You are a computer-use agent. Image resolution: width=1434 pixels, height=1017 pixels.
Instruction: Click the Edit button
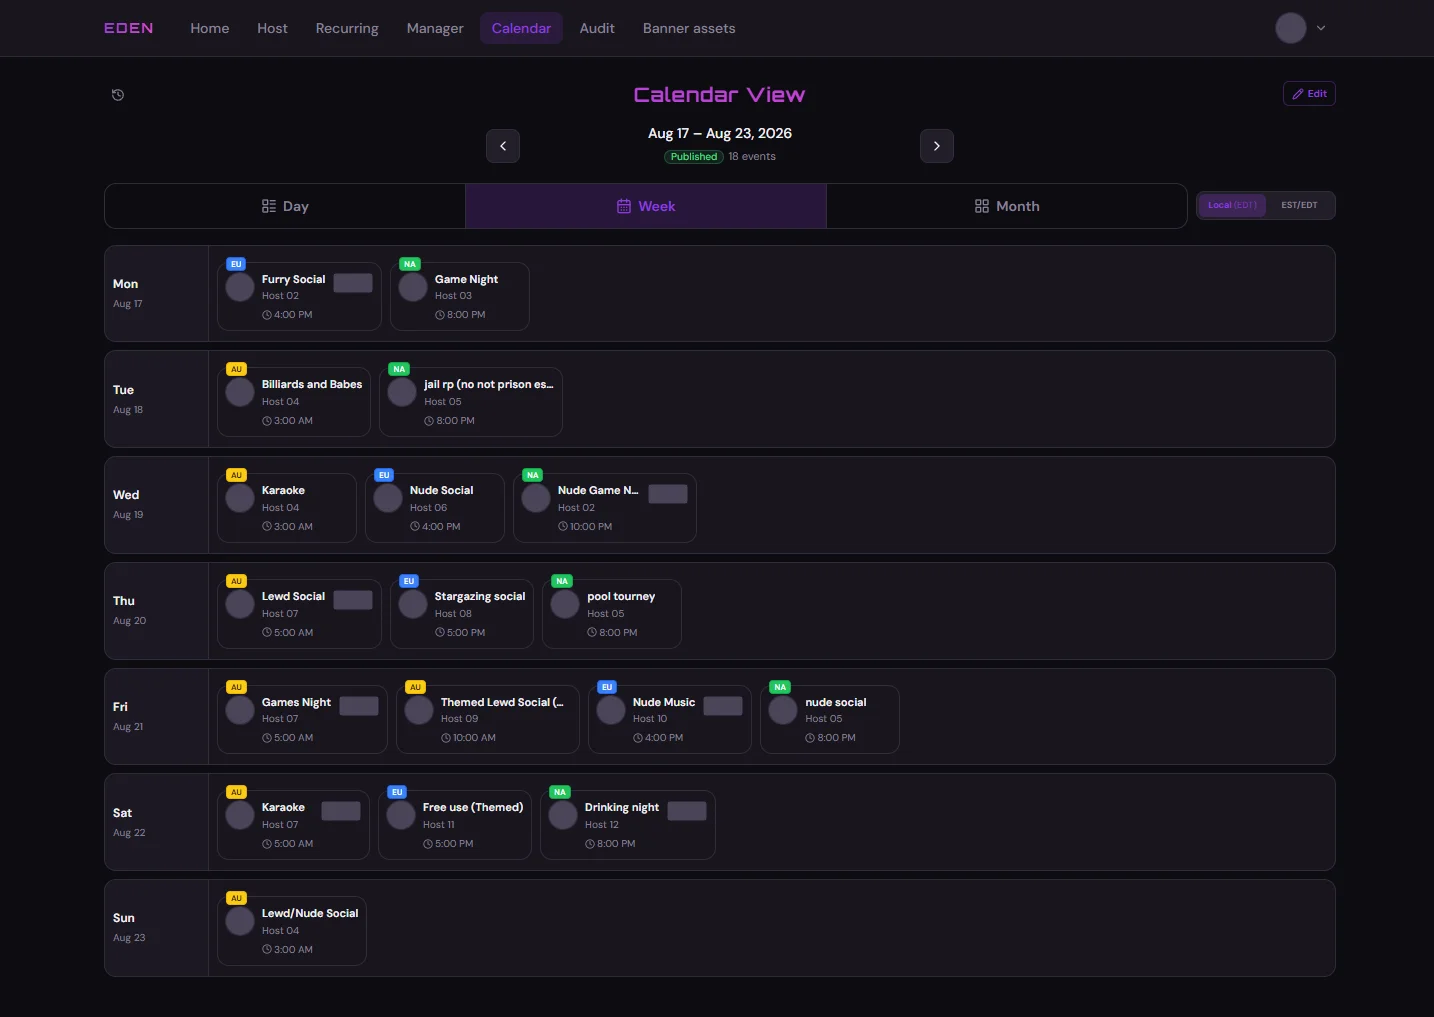tap(1309, 93)
